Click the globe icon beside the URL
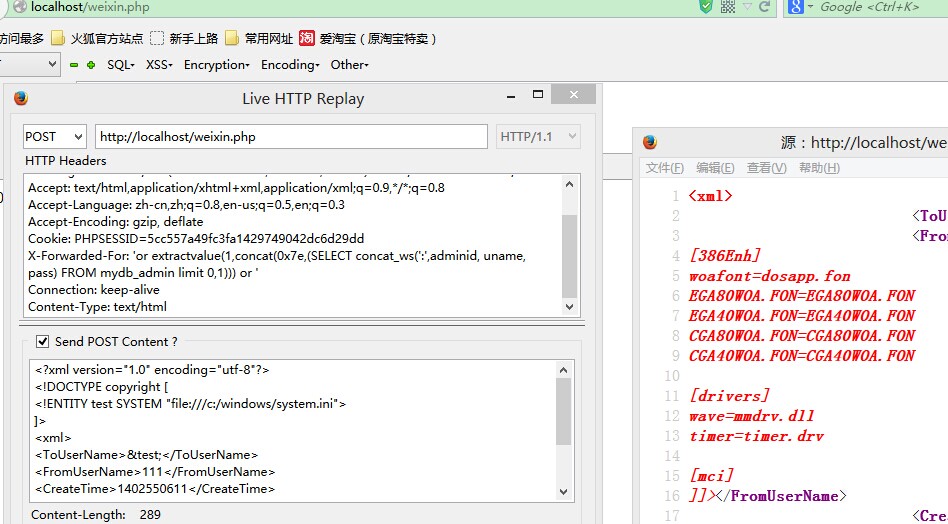 coord(20,7)
